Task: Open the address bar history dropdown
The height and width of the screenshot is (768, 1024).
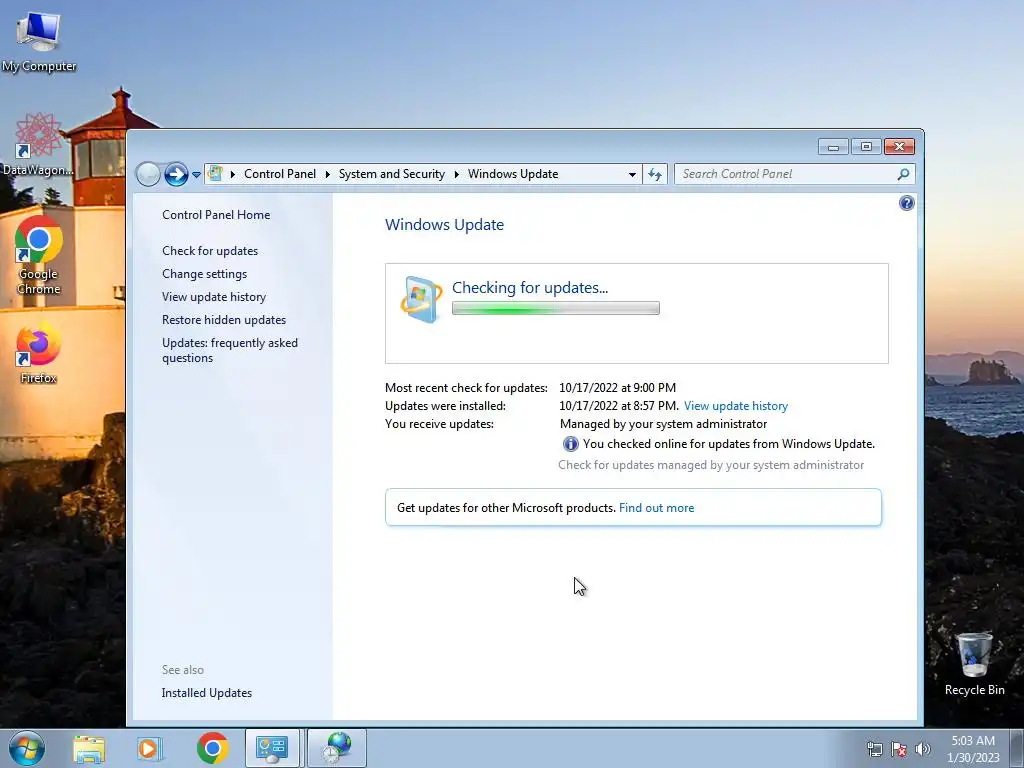Action: [632, 174]
